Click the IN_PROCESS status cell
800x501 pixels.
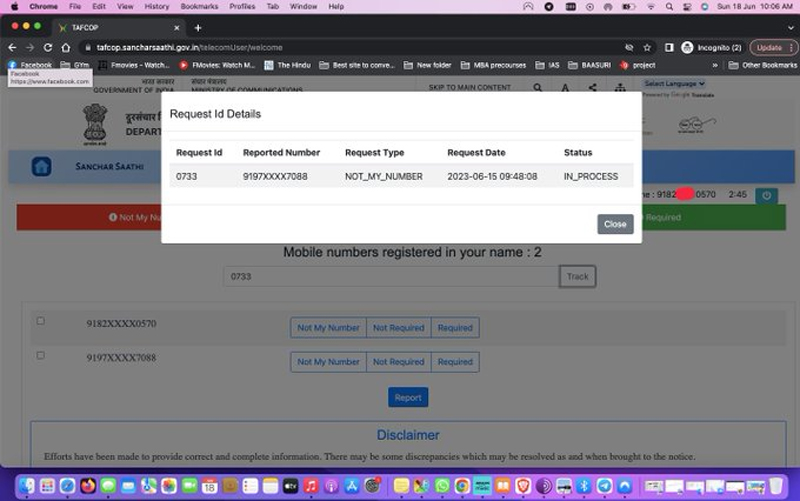(591, 177)
